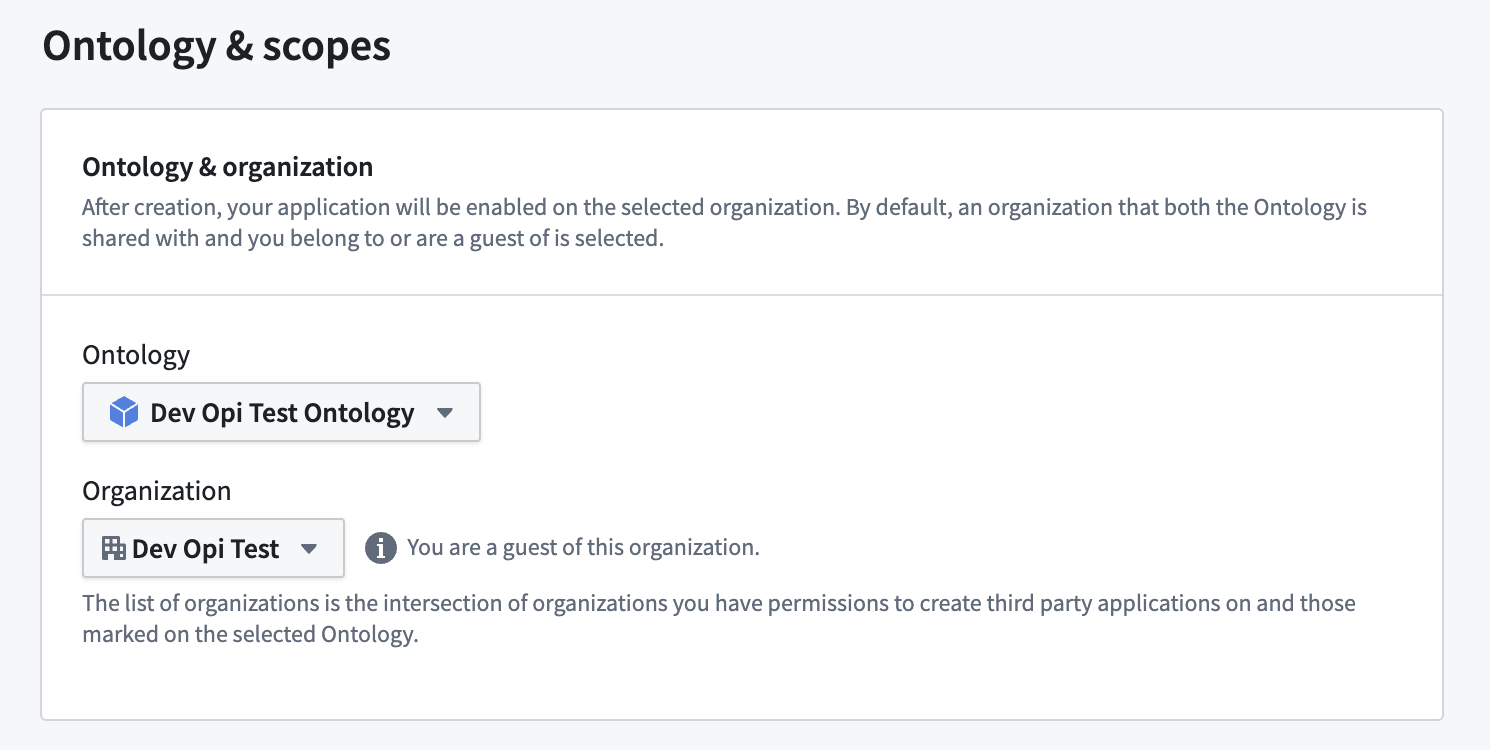Click the building icon next to Dev Opi Test
Screen dimensions: 1490x750
click(113, 548)
